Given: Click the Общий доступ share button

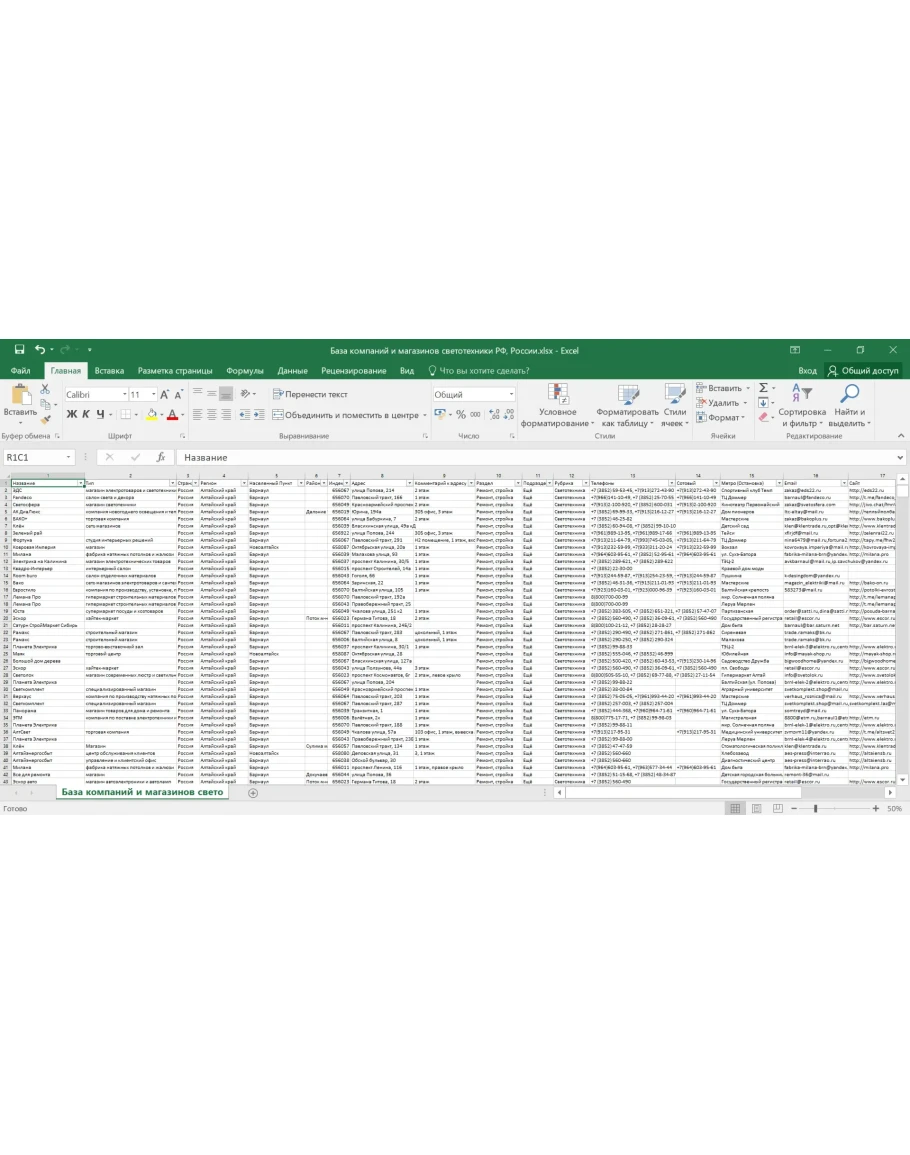Looking at the screenshot, I should 863,371.
